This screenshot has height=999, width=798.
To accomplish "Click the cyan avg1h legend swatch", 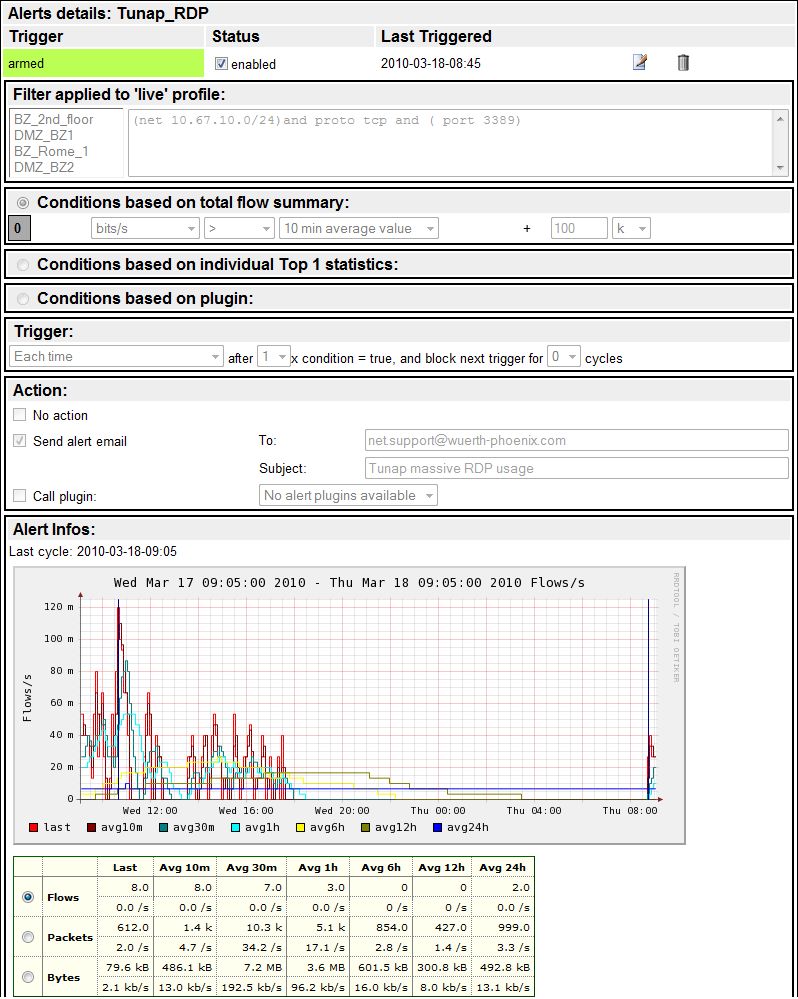I will click(x=236, y=828).
